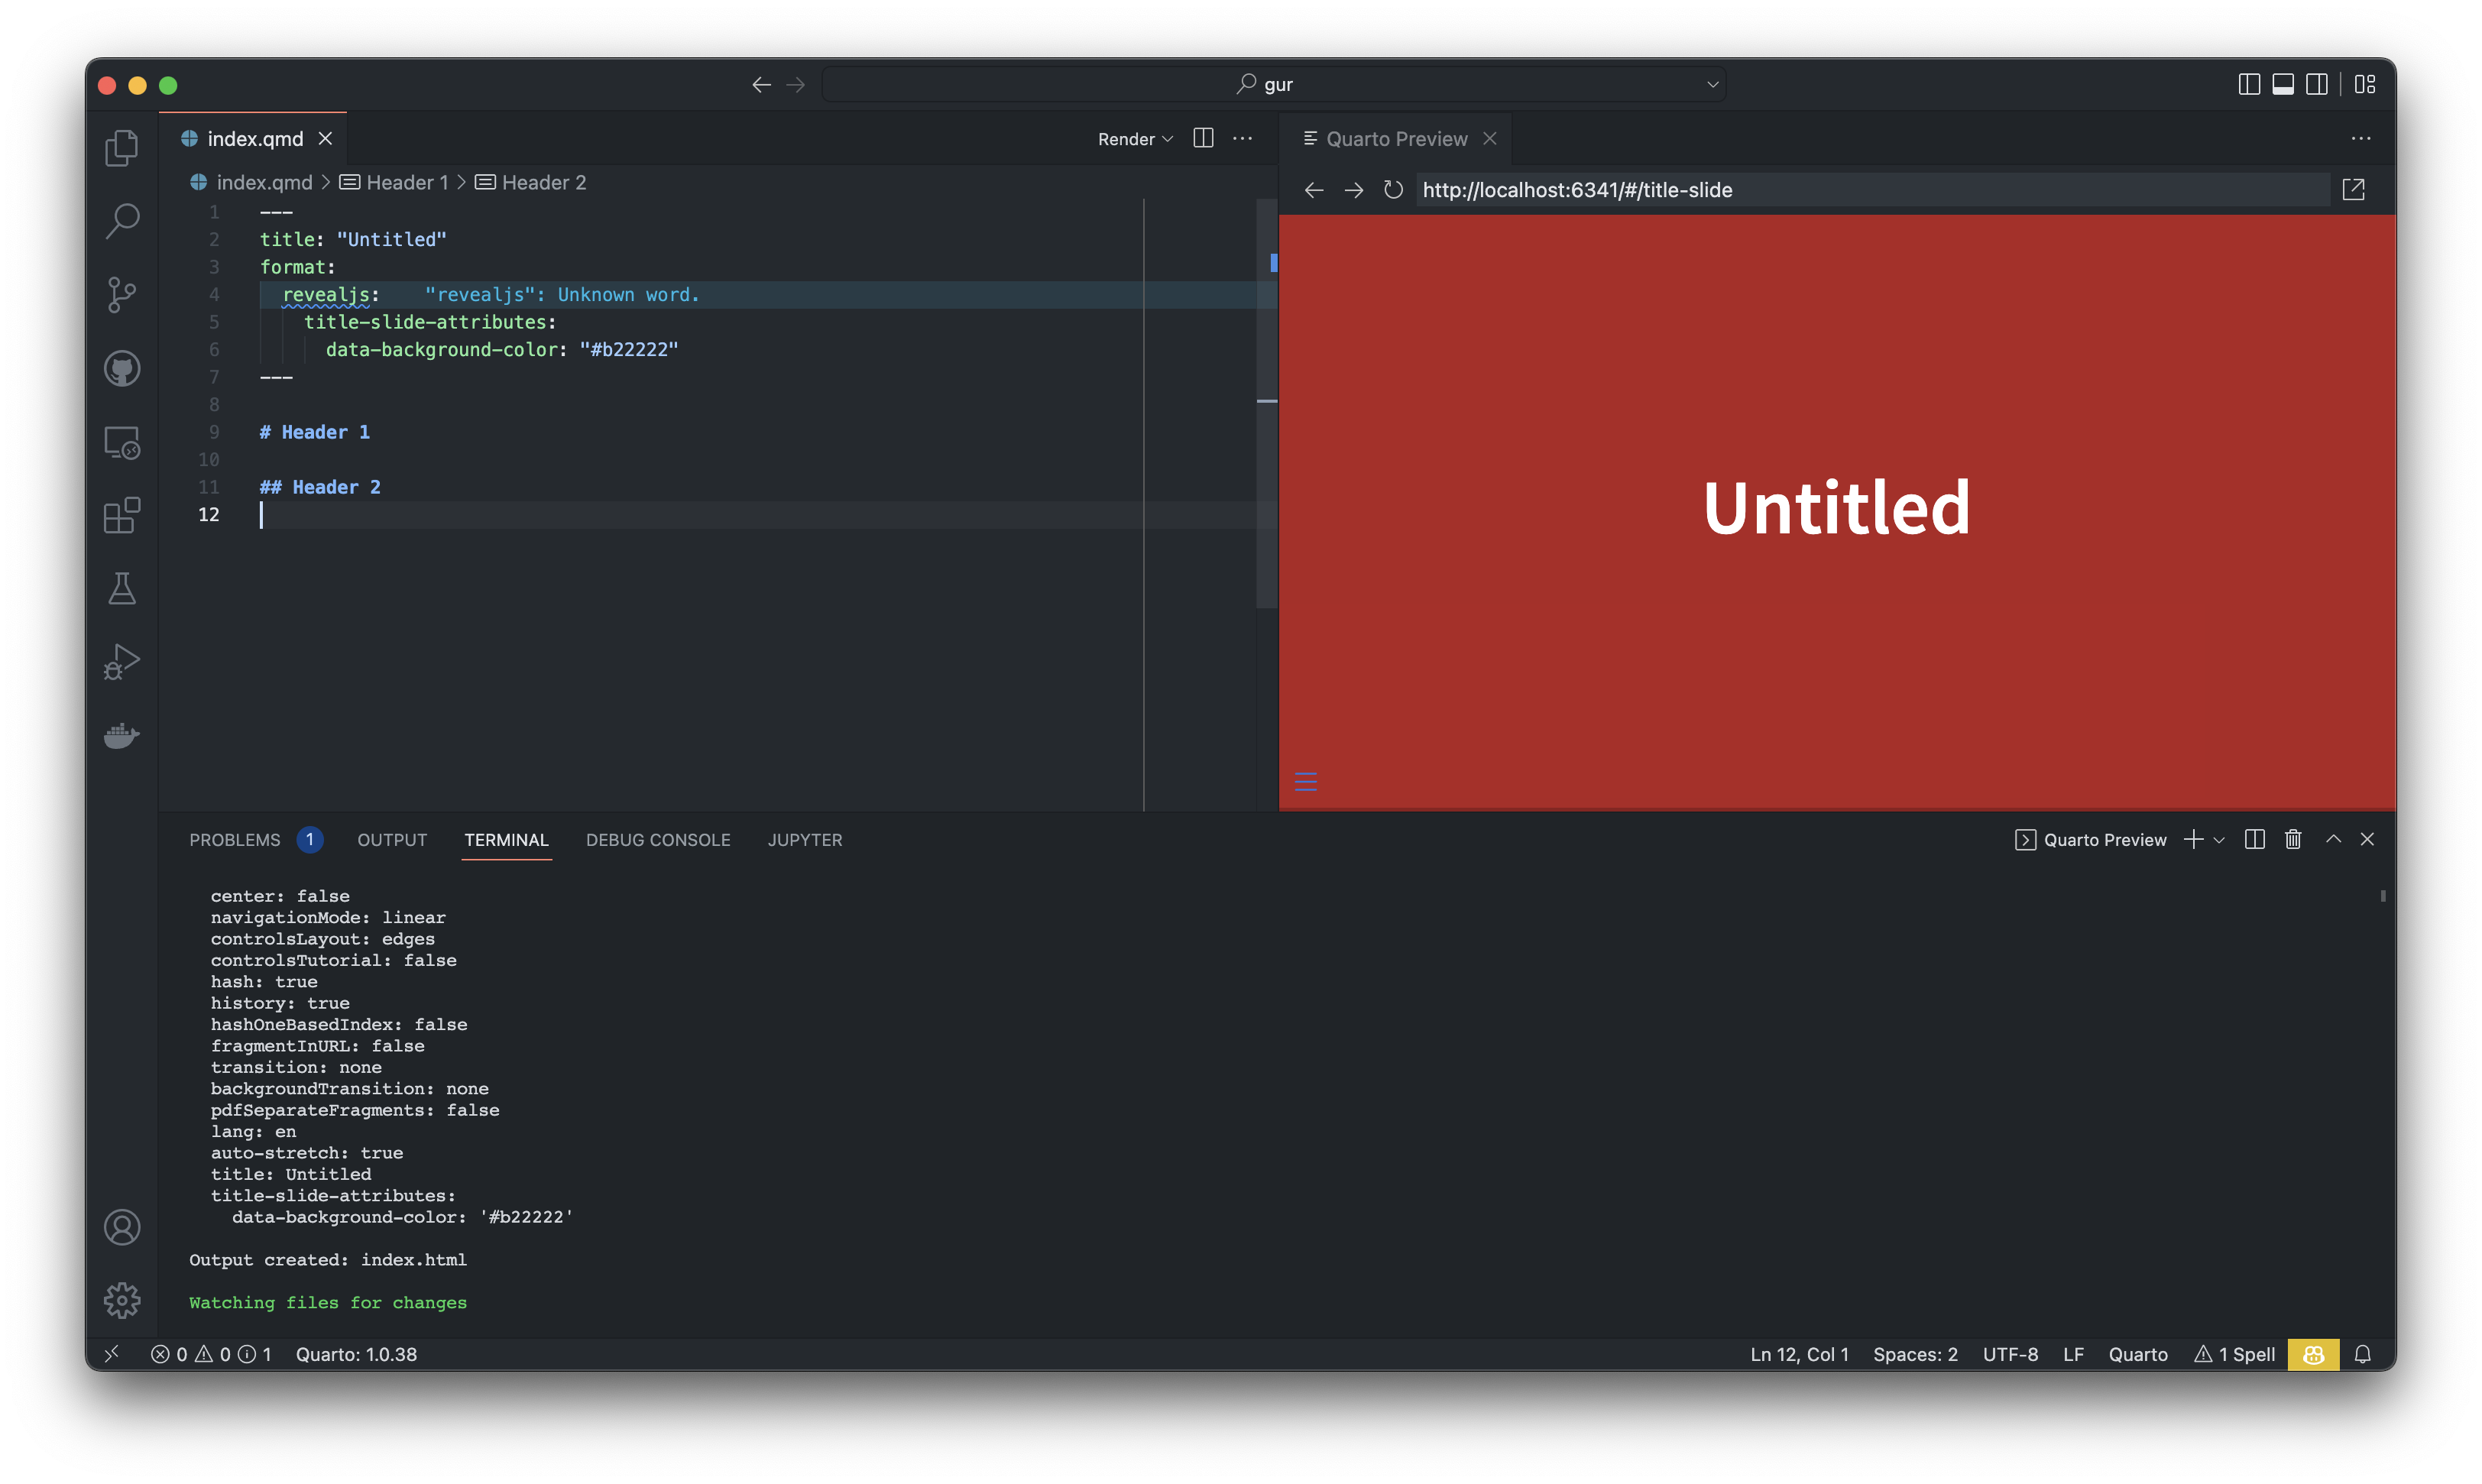
Task: Switch to the TERMINAL tab
Action: click(506, 840)
